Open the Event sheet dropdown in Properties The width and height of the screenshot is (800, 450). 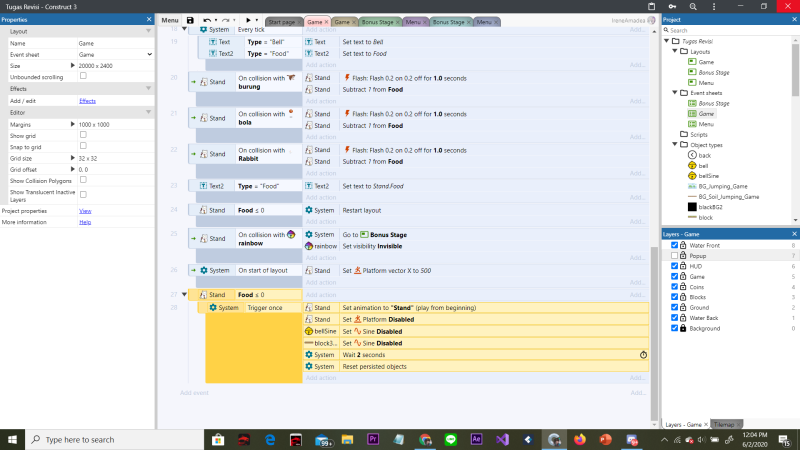pyautogui.click(x=115, y=55)
